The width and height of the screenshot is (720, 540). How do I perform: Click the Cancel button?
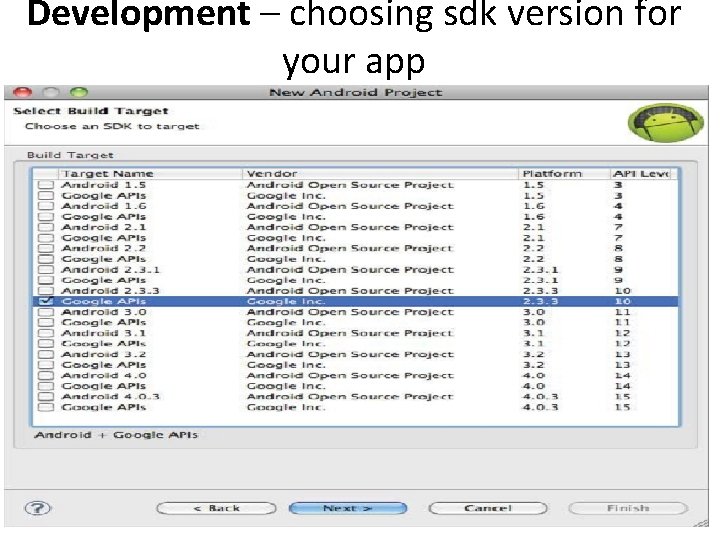tap(488, 508)
